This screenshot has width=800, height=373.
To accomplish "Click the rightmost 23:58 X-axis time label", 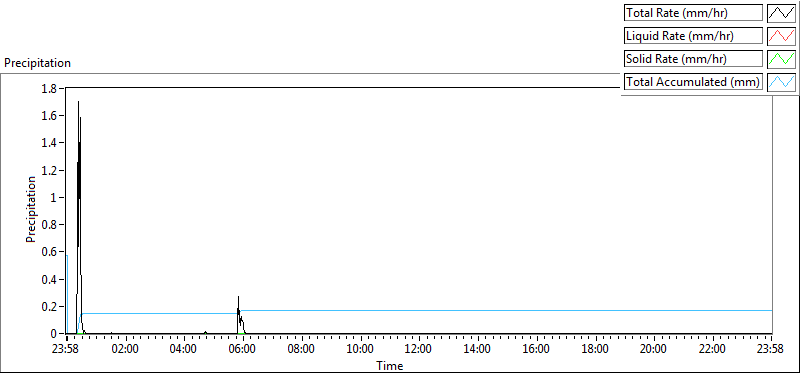I will tap(770, 349).
